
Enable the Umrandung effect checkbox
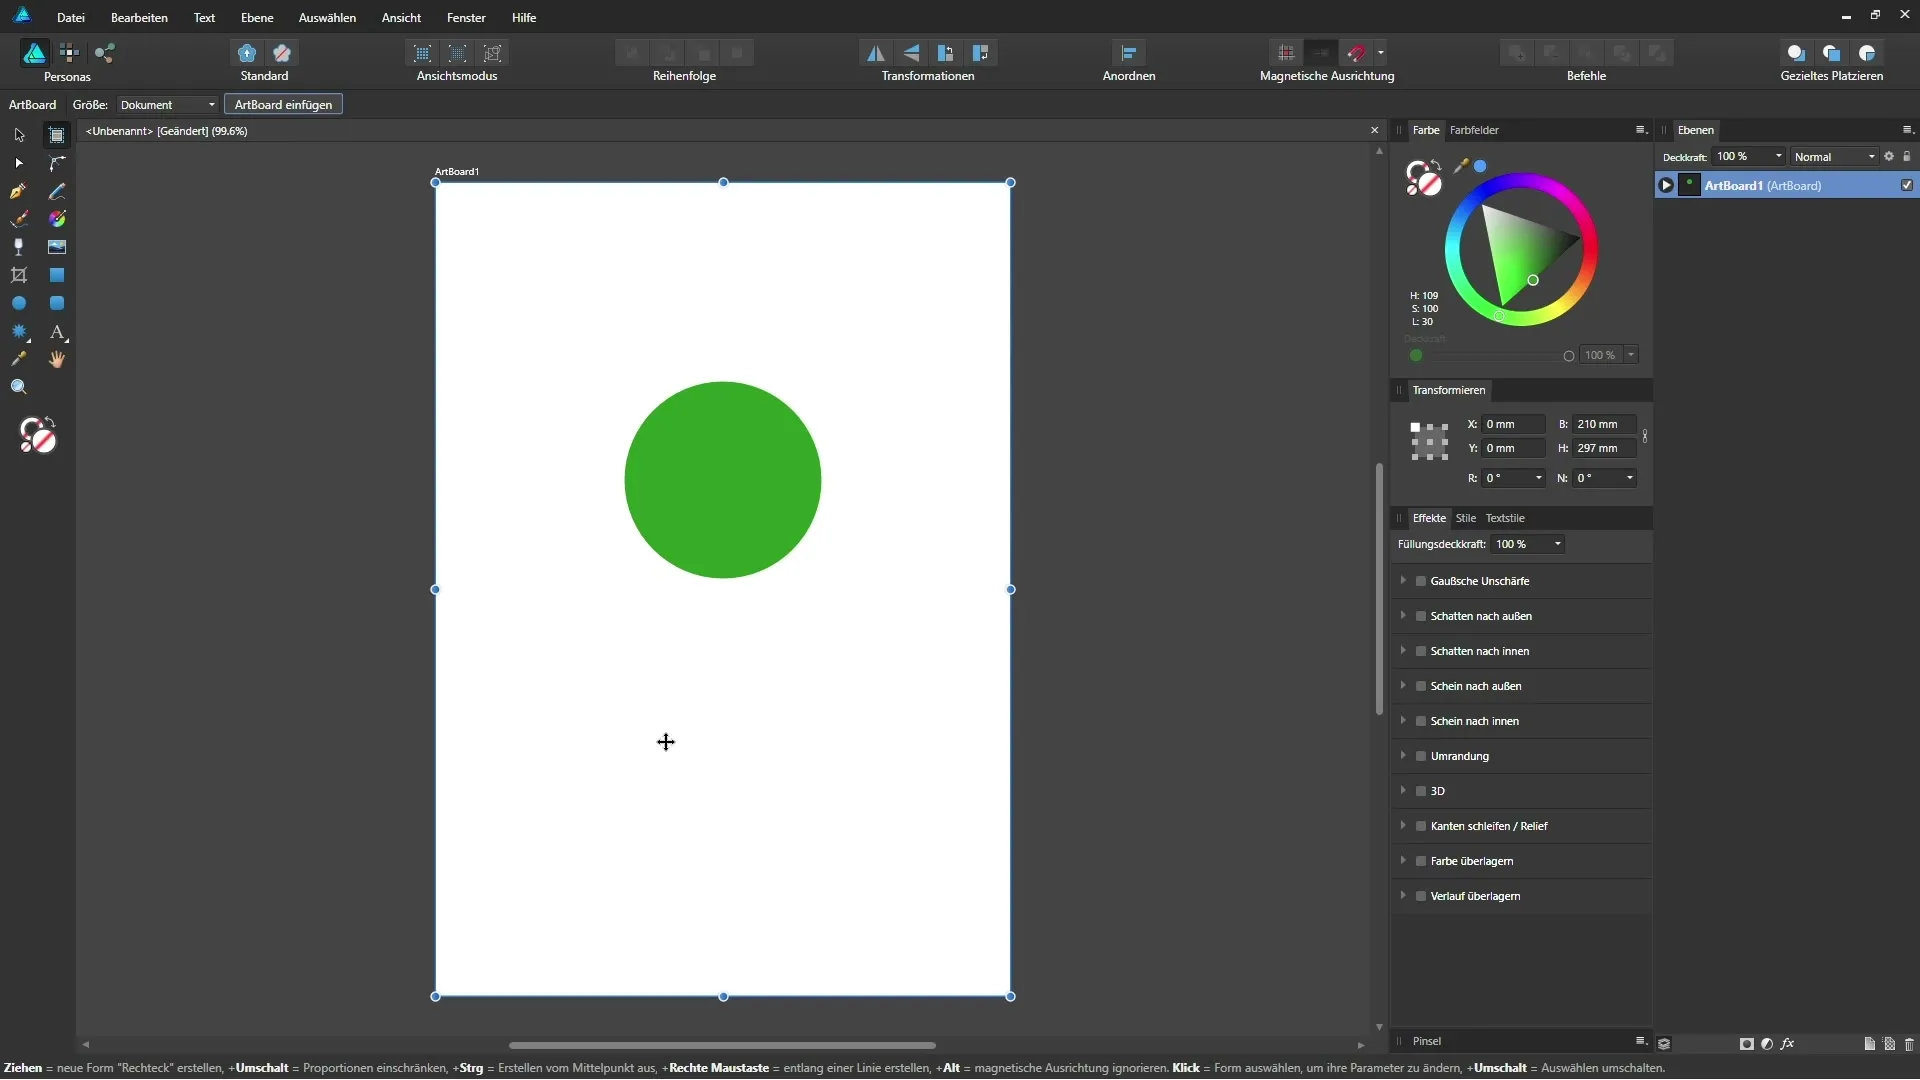1421,756
